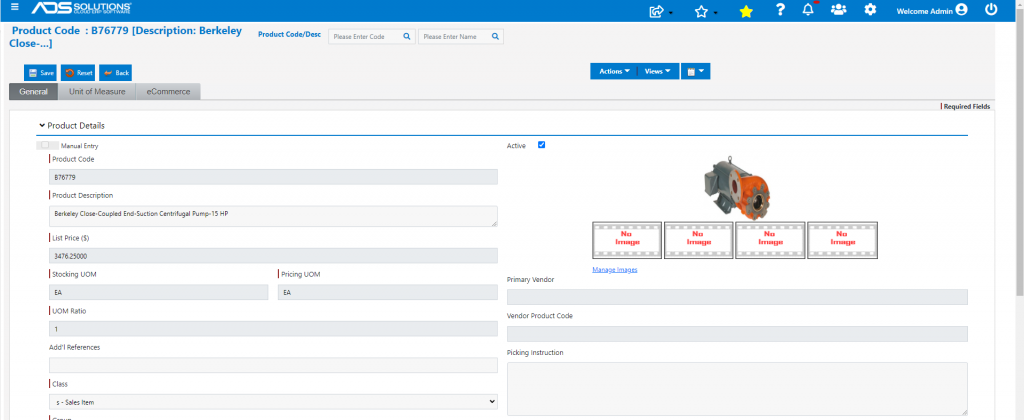Click search magnifier in code field
Image resolution: width=1024 pixels, height=420 pixels.
pyautogui.click(x=406, y=37)
